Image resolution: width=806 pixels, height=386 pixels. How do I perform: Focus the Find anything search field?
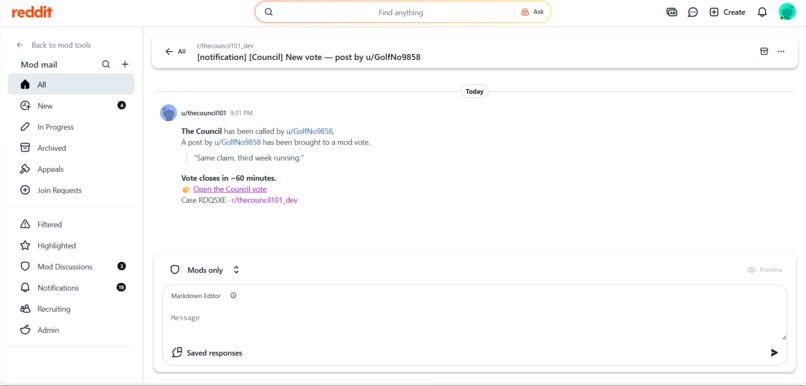400,12
